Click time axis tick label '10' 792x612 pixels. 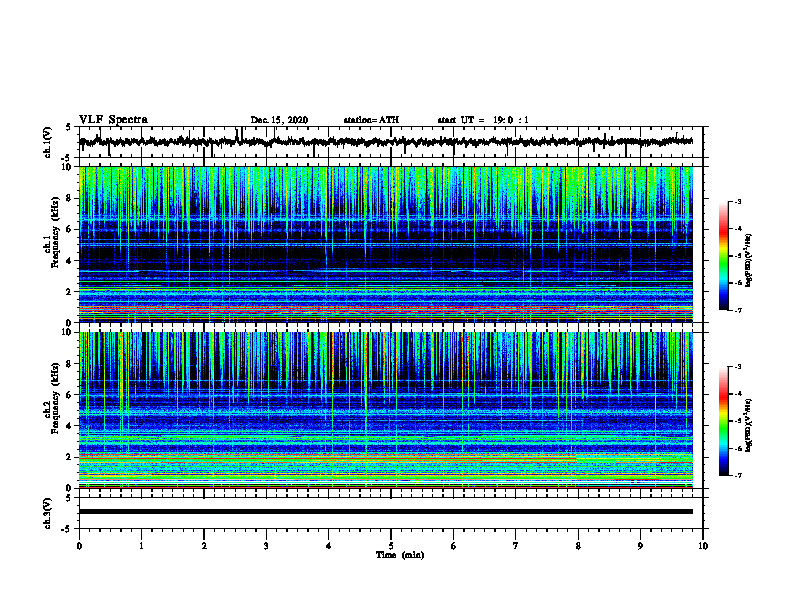point(703,546)
